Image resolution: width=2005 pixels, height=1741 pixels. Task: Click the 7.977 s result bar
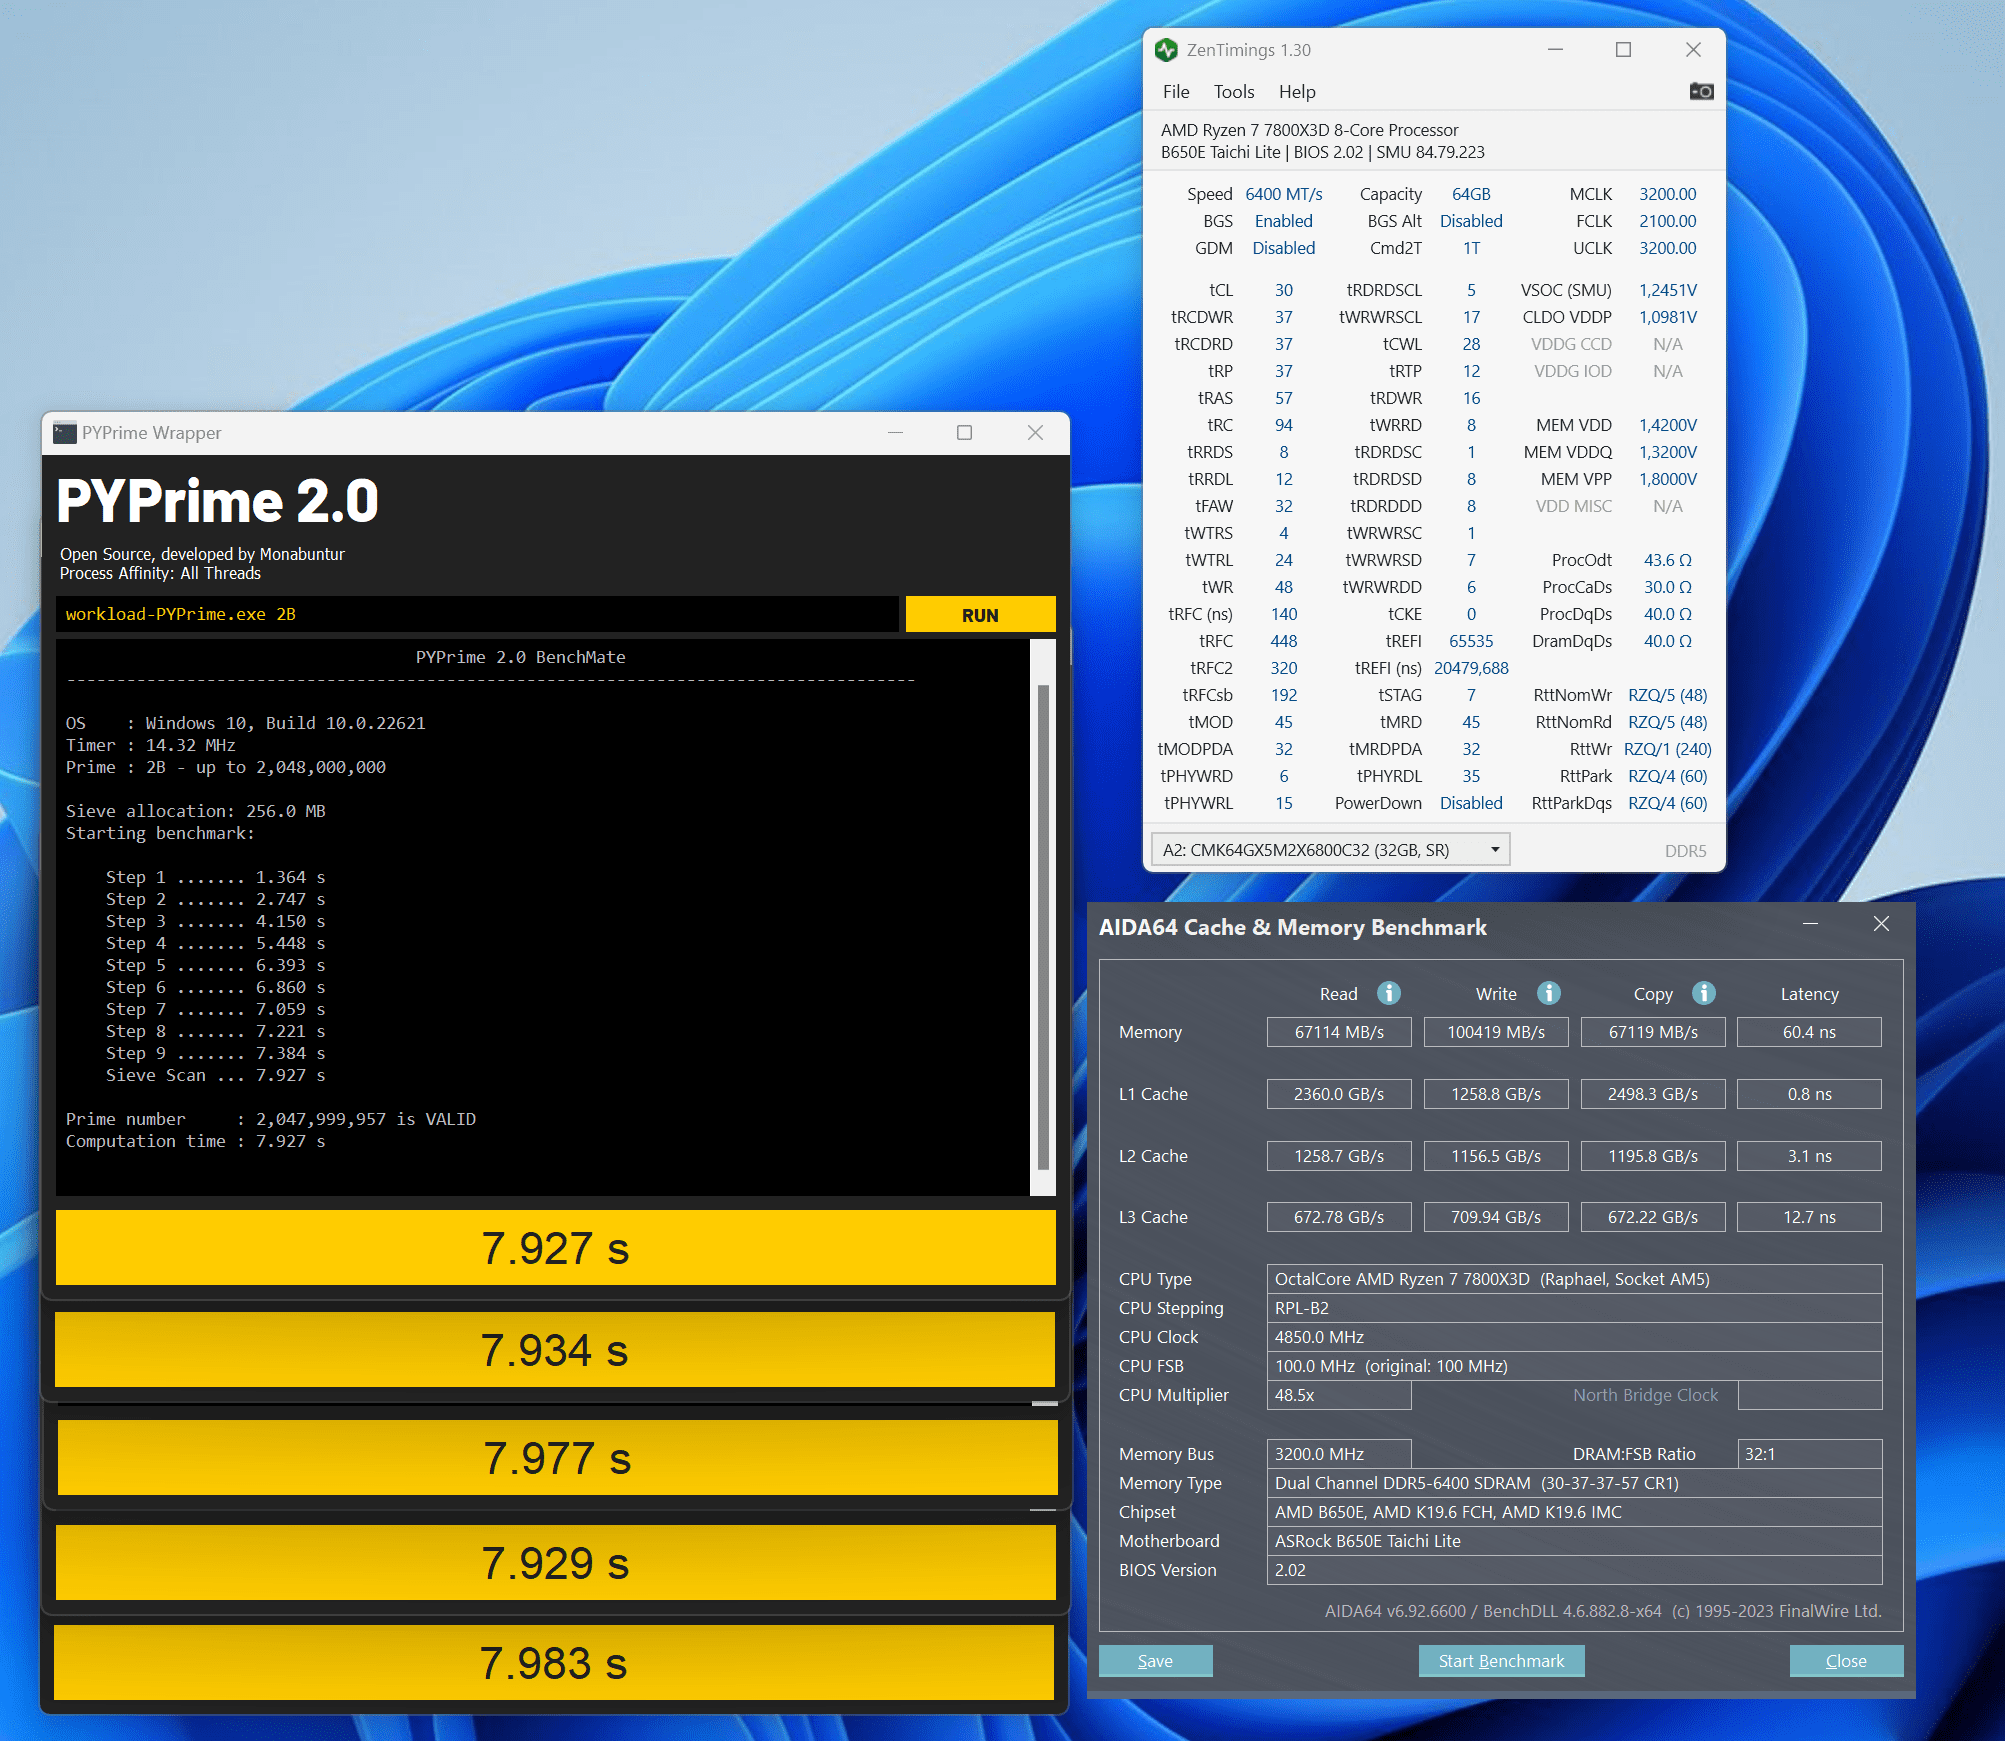557,1458
